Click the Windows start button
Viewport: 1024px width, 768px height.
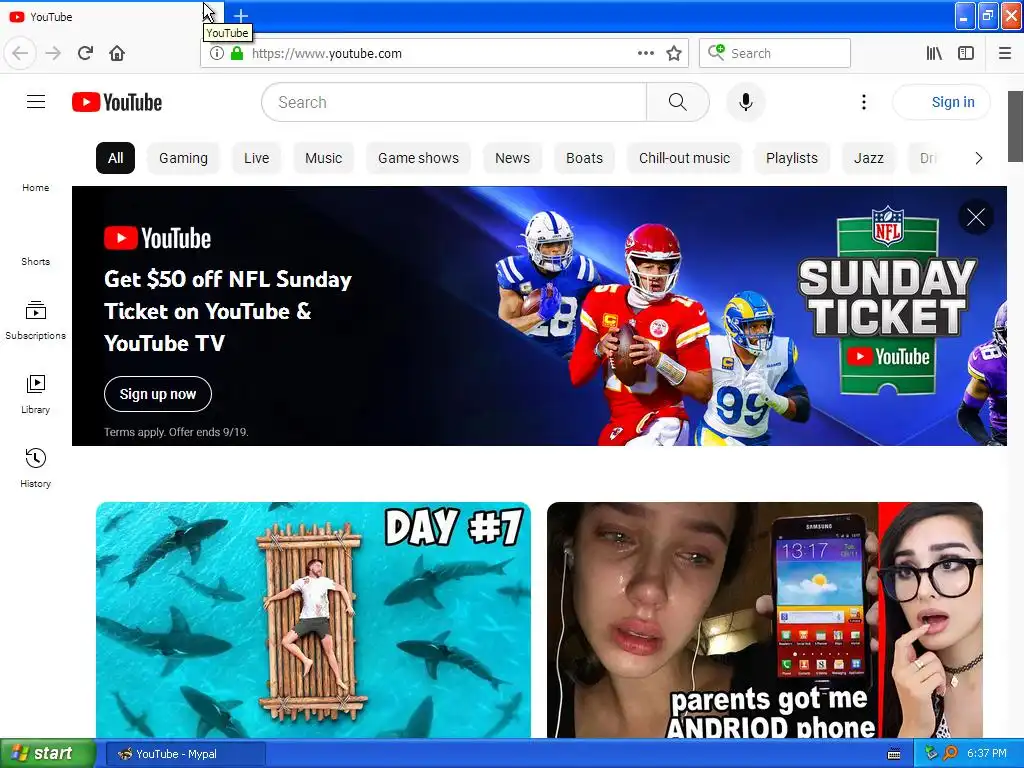pos(47,754)
